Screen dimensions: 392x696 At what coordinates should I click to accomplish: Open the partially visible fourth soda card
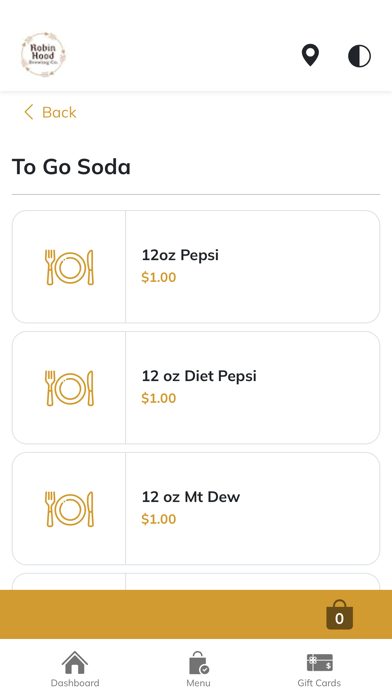196,581
